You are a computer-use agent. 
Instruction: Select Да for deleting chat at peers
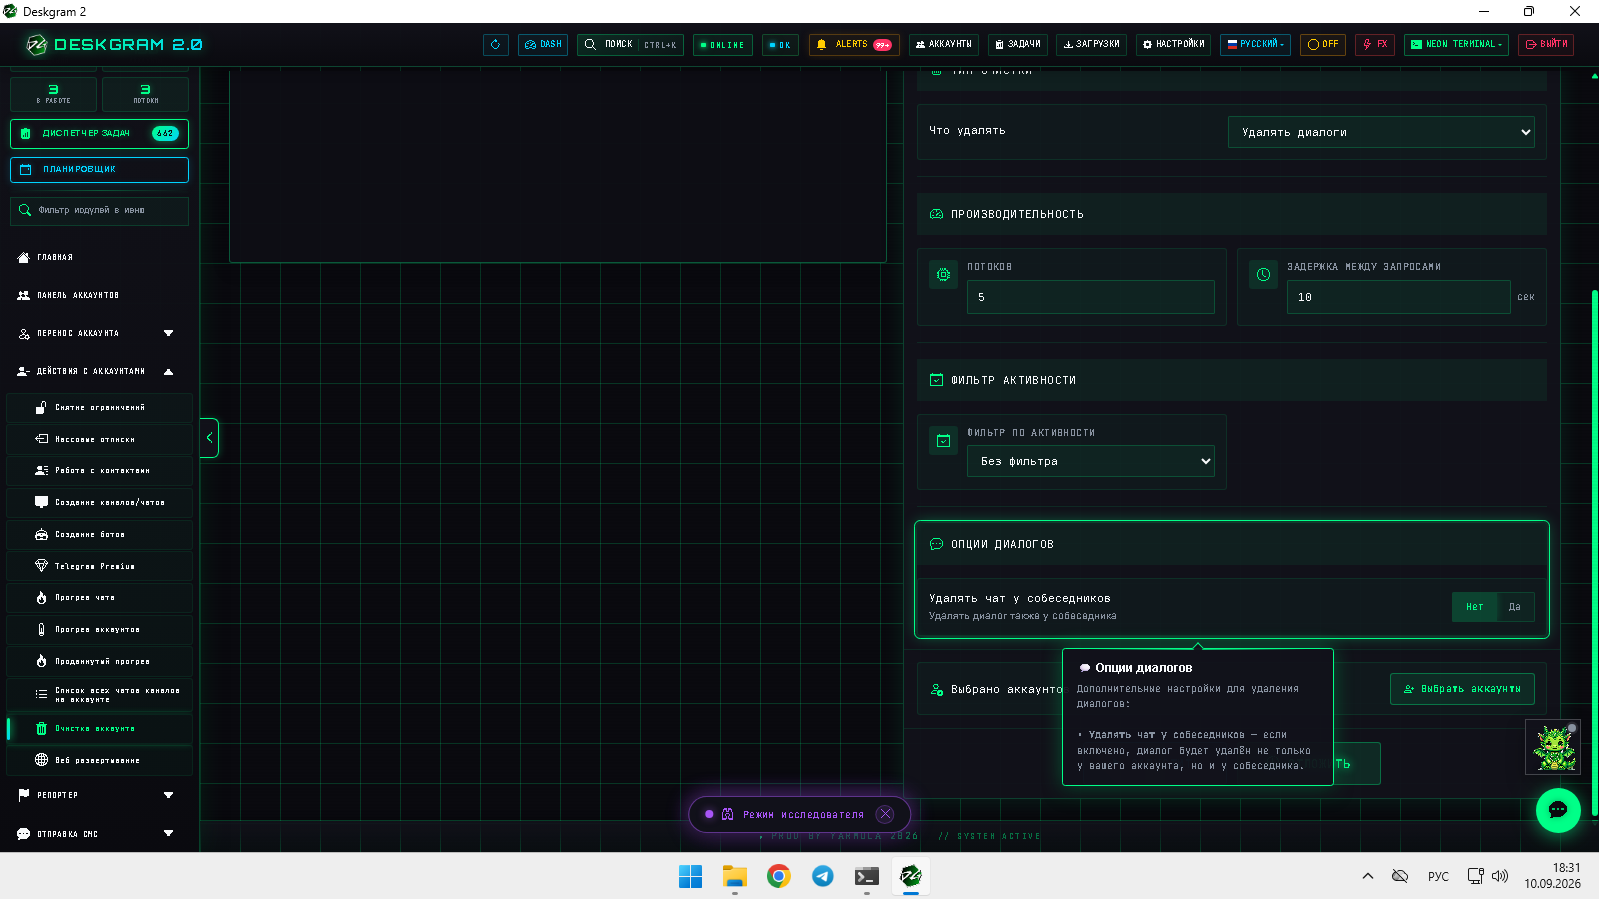tap(1514, 607)
